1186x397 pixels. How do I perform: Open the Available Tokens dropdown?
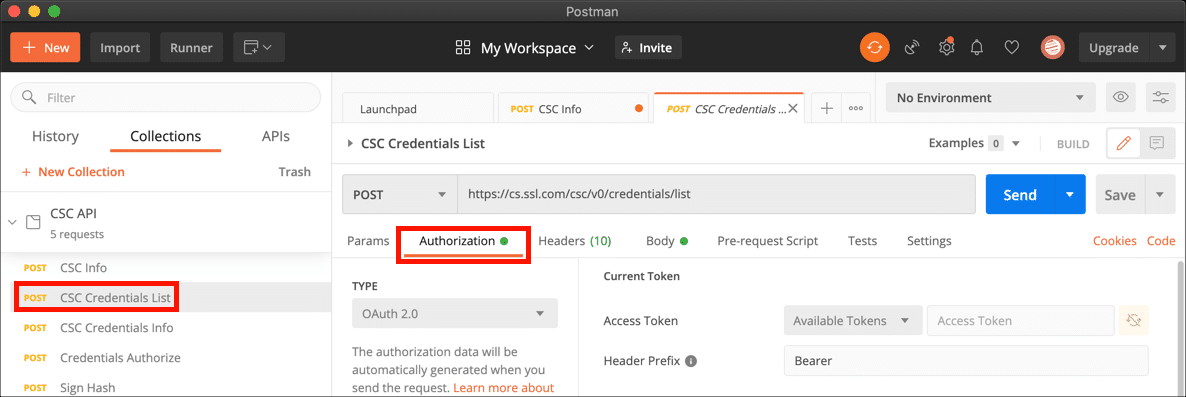853,321
